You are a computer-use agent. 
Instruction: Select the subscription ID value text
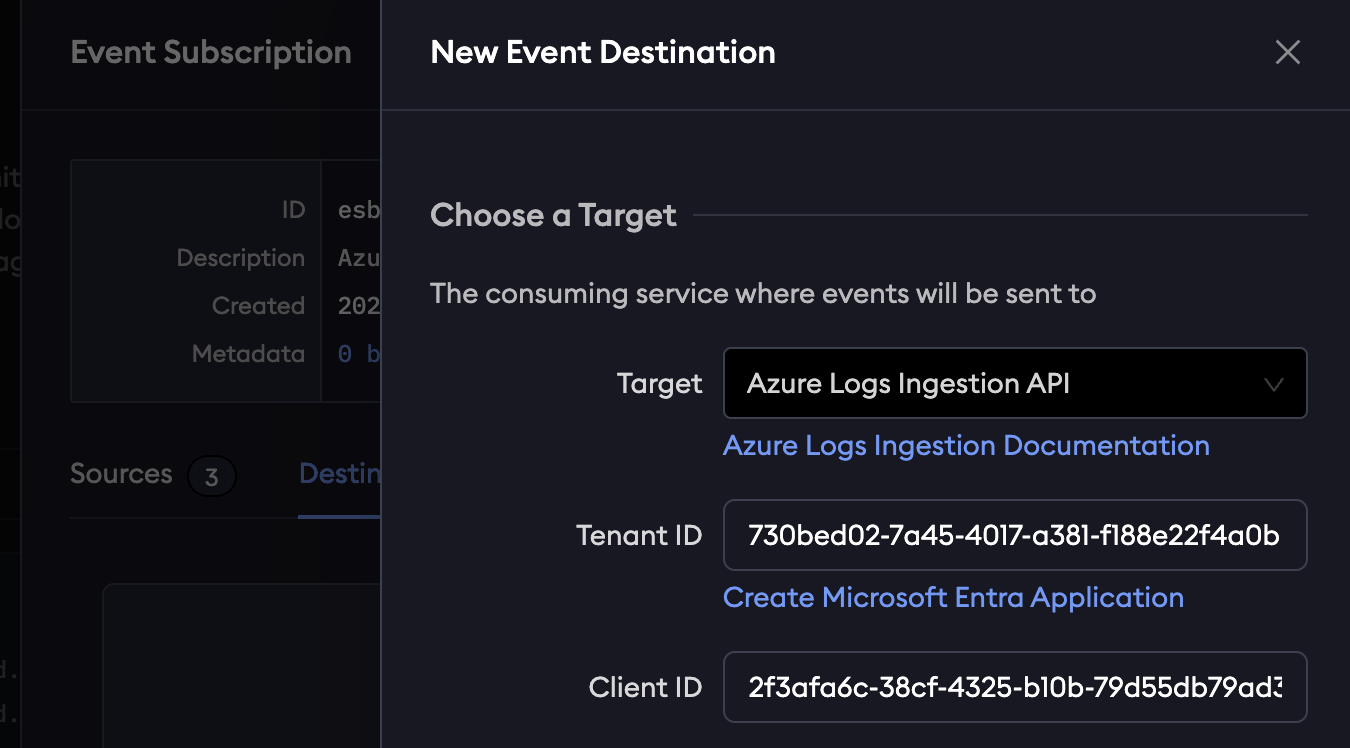tap(358, 210)
